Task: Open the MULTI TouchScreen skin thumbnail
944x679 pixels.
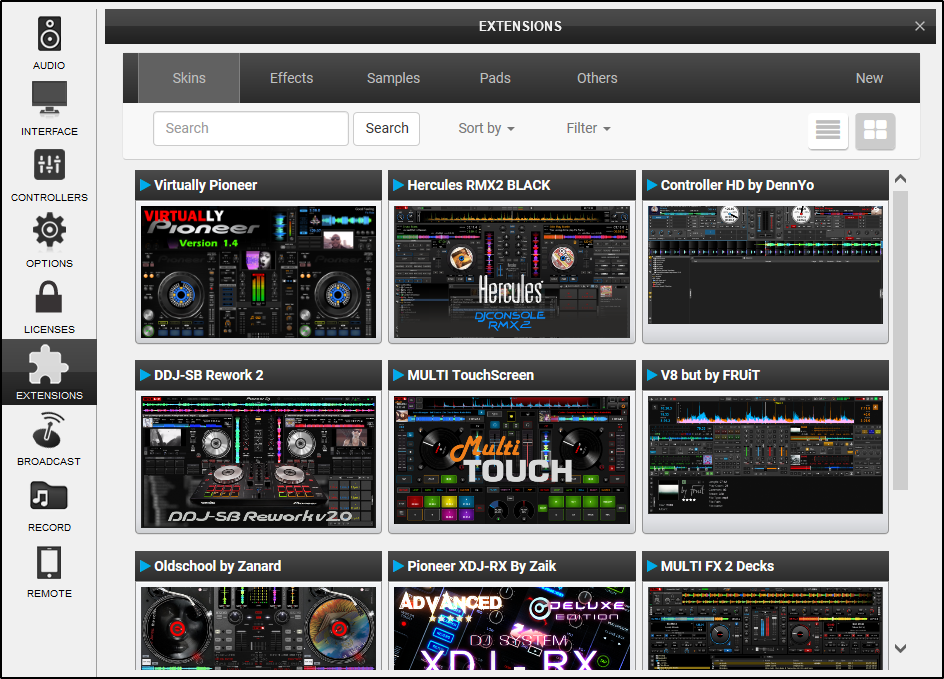Action: coord(512,460)
